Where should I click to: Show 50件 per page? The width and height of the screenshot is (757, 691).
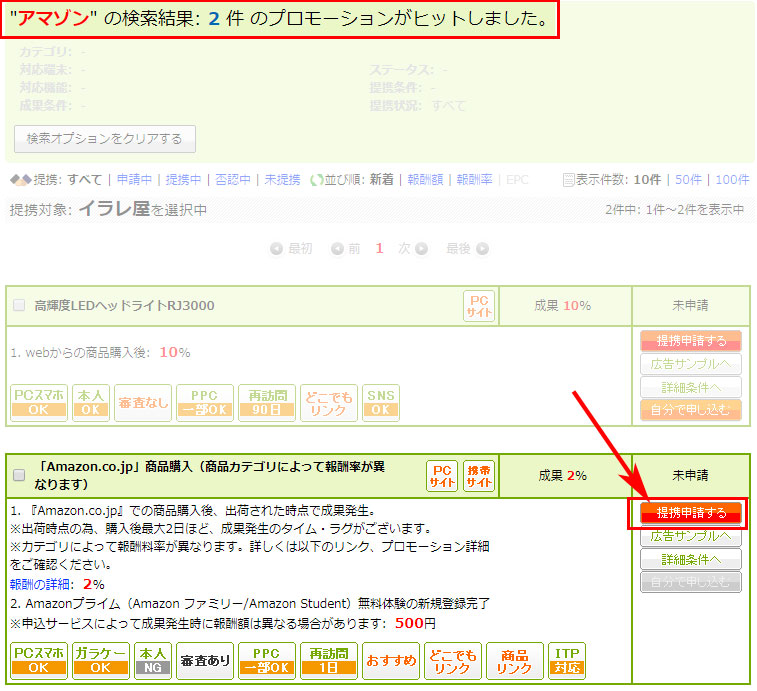[688, 180]
